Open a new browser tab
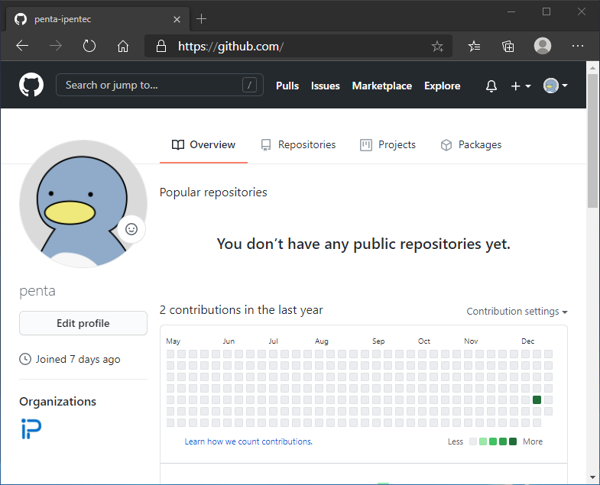 (x=201, y=19)
